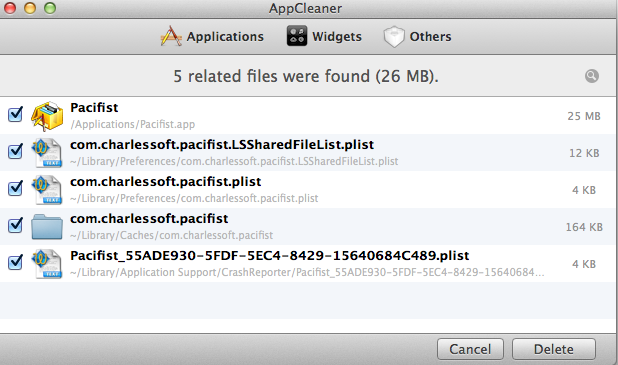This screenshot has width=618, height=365.
Task: Select the CrashReporter plist file icon
Action: tap(47, 264)
